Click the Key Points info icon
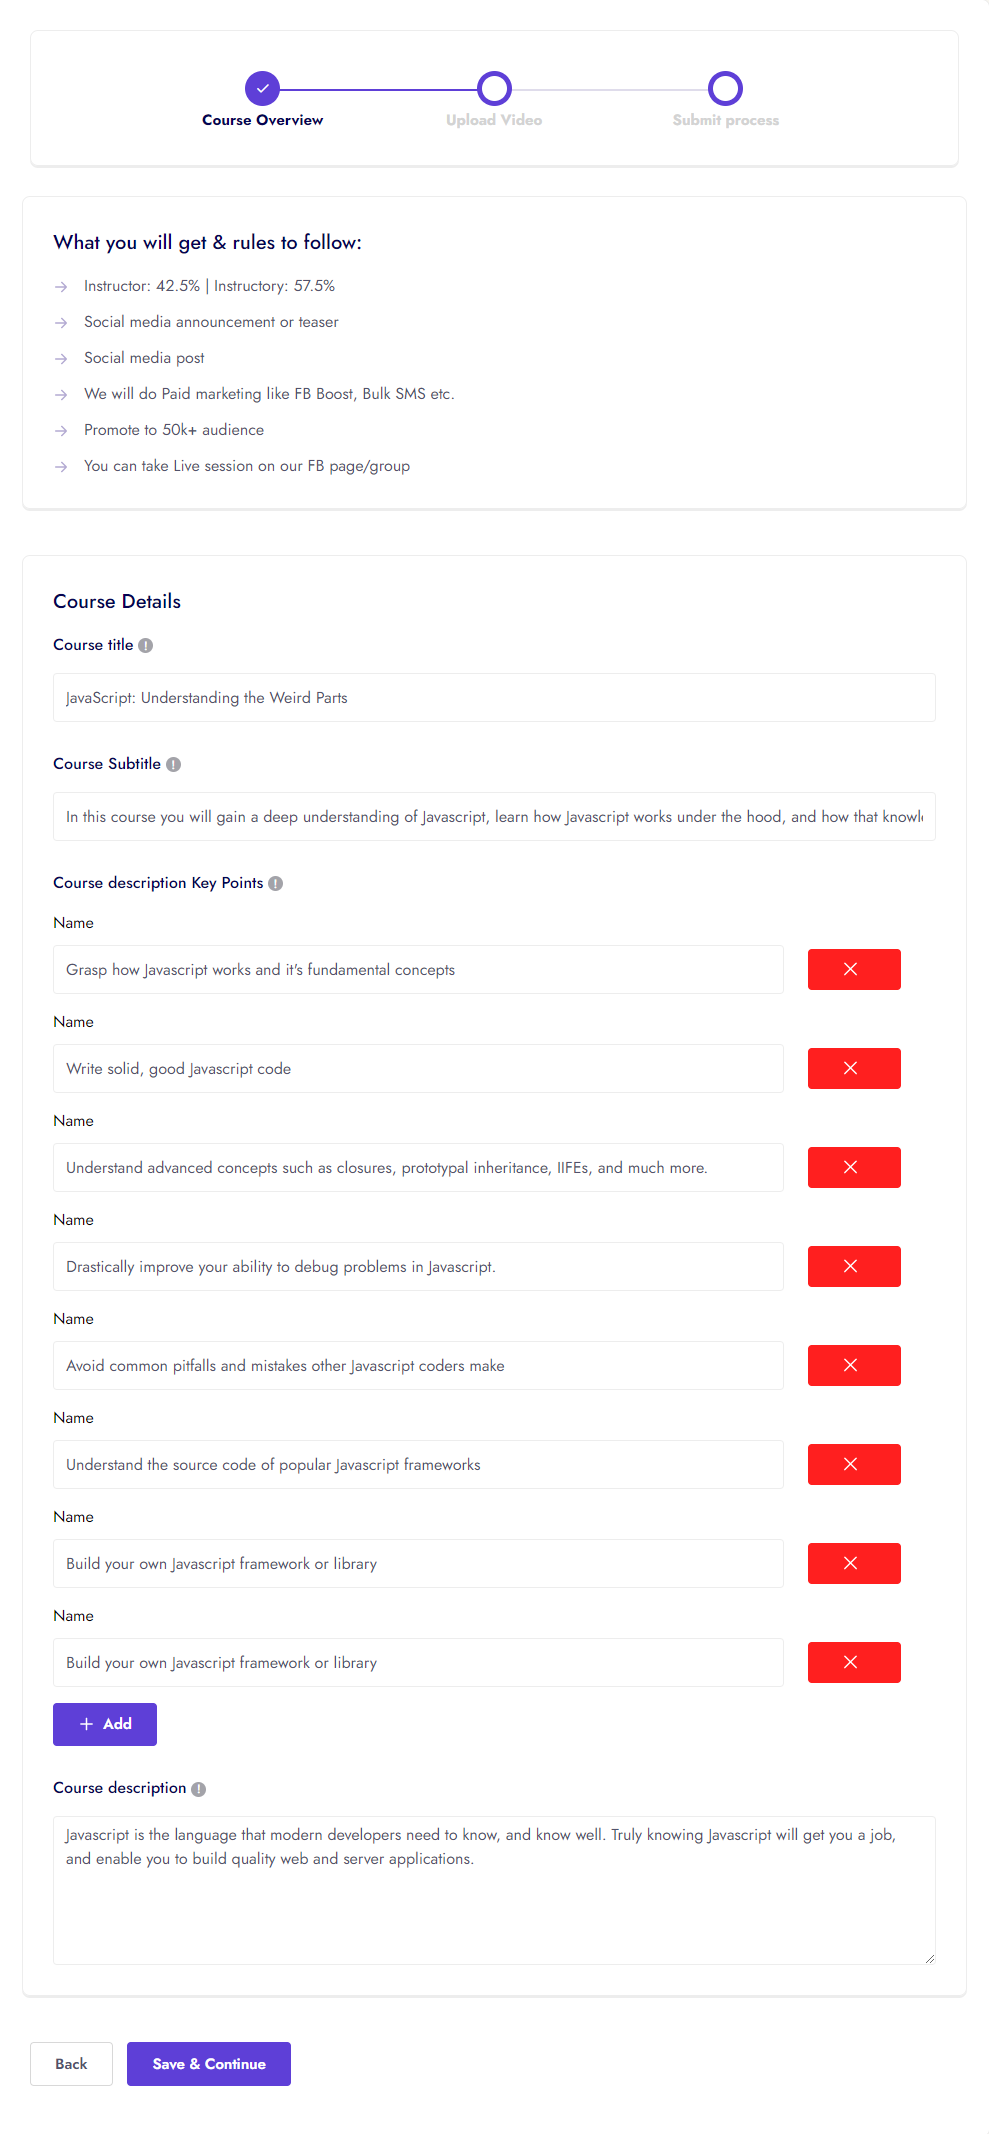This screenshot has height=2134, width=989. coord(276,884)
